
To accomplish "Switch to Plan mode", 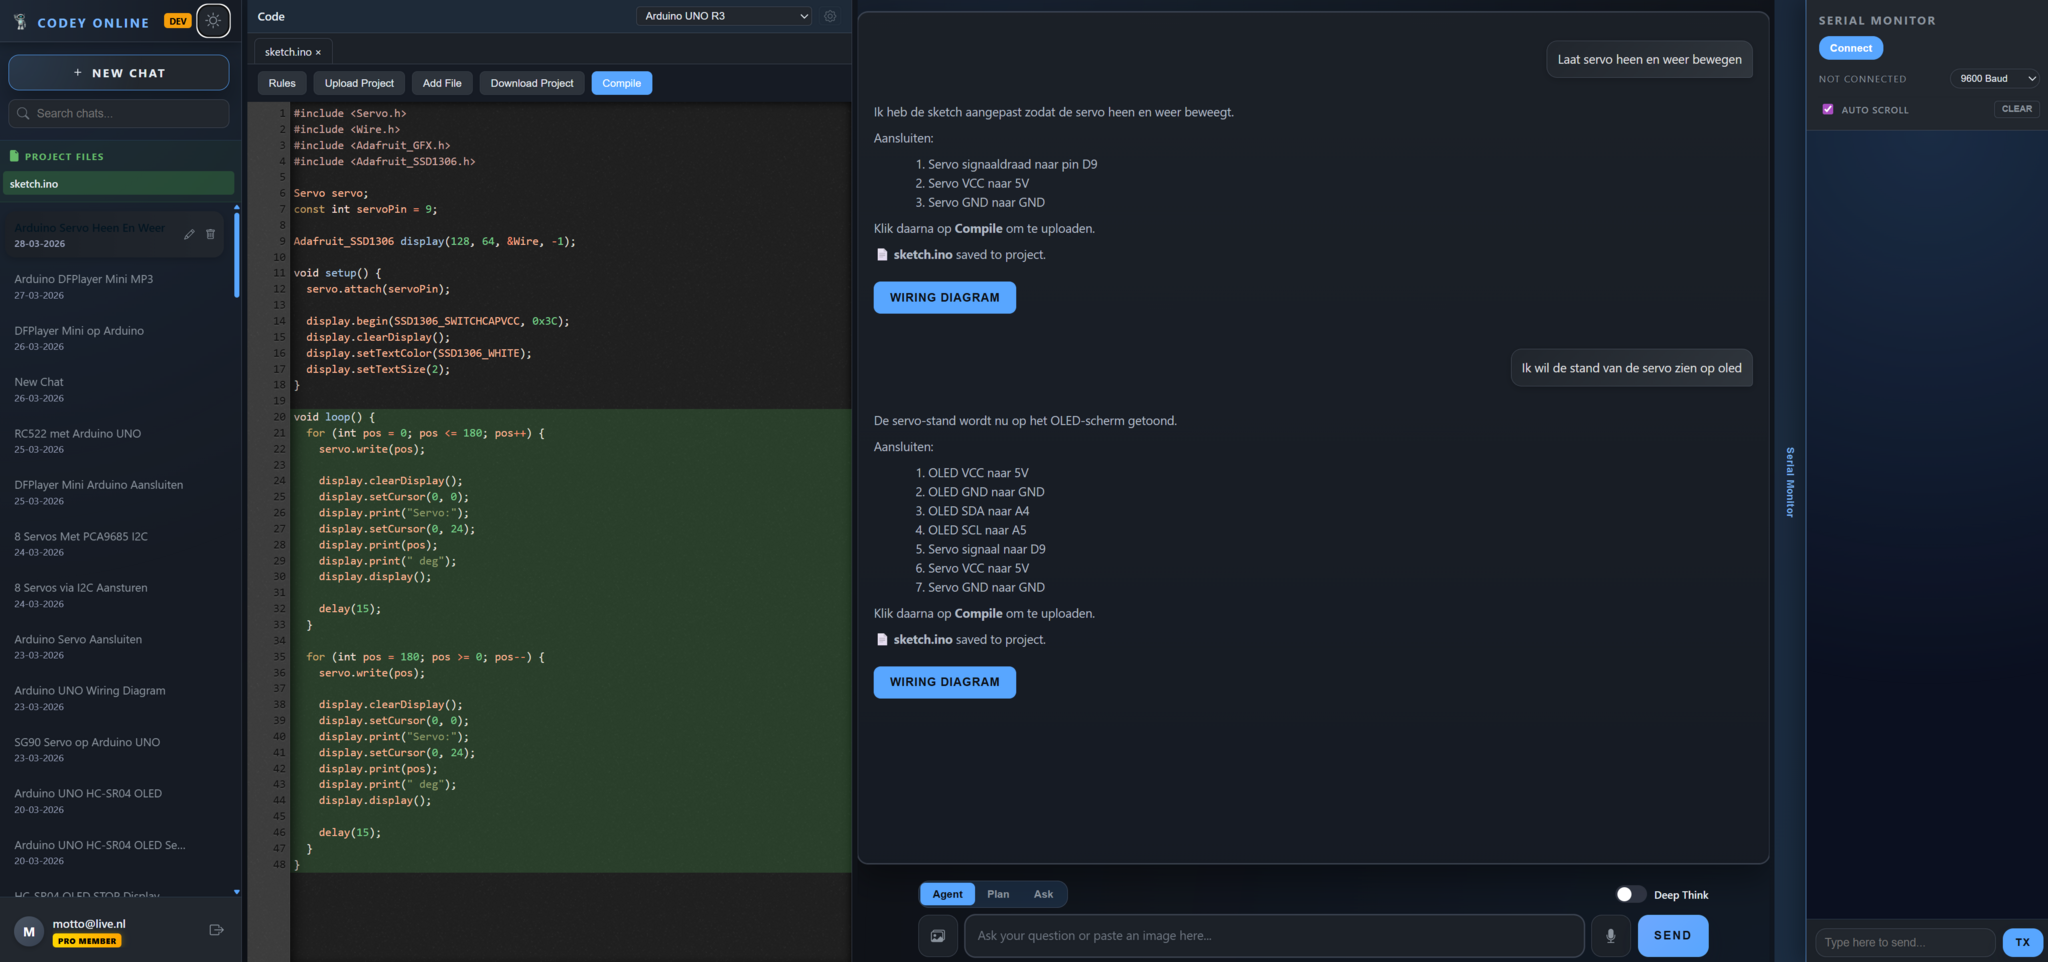I will (997, 894).
